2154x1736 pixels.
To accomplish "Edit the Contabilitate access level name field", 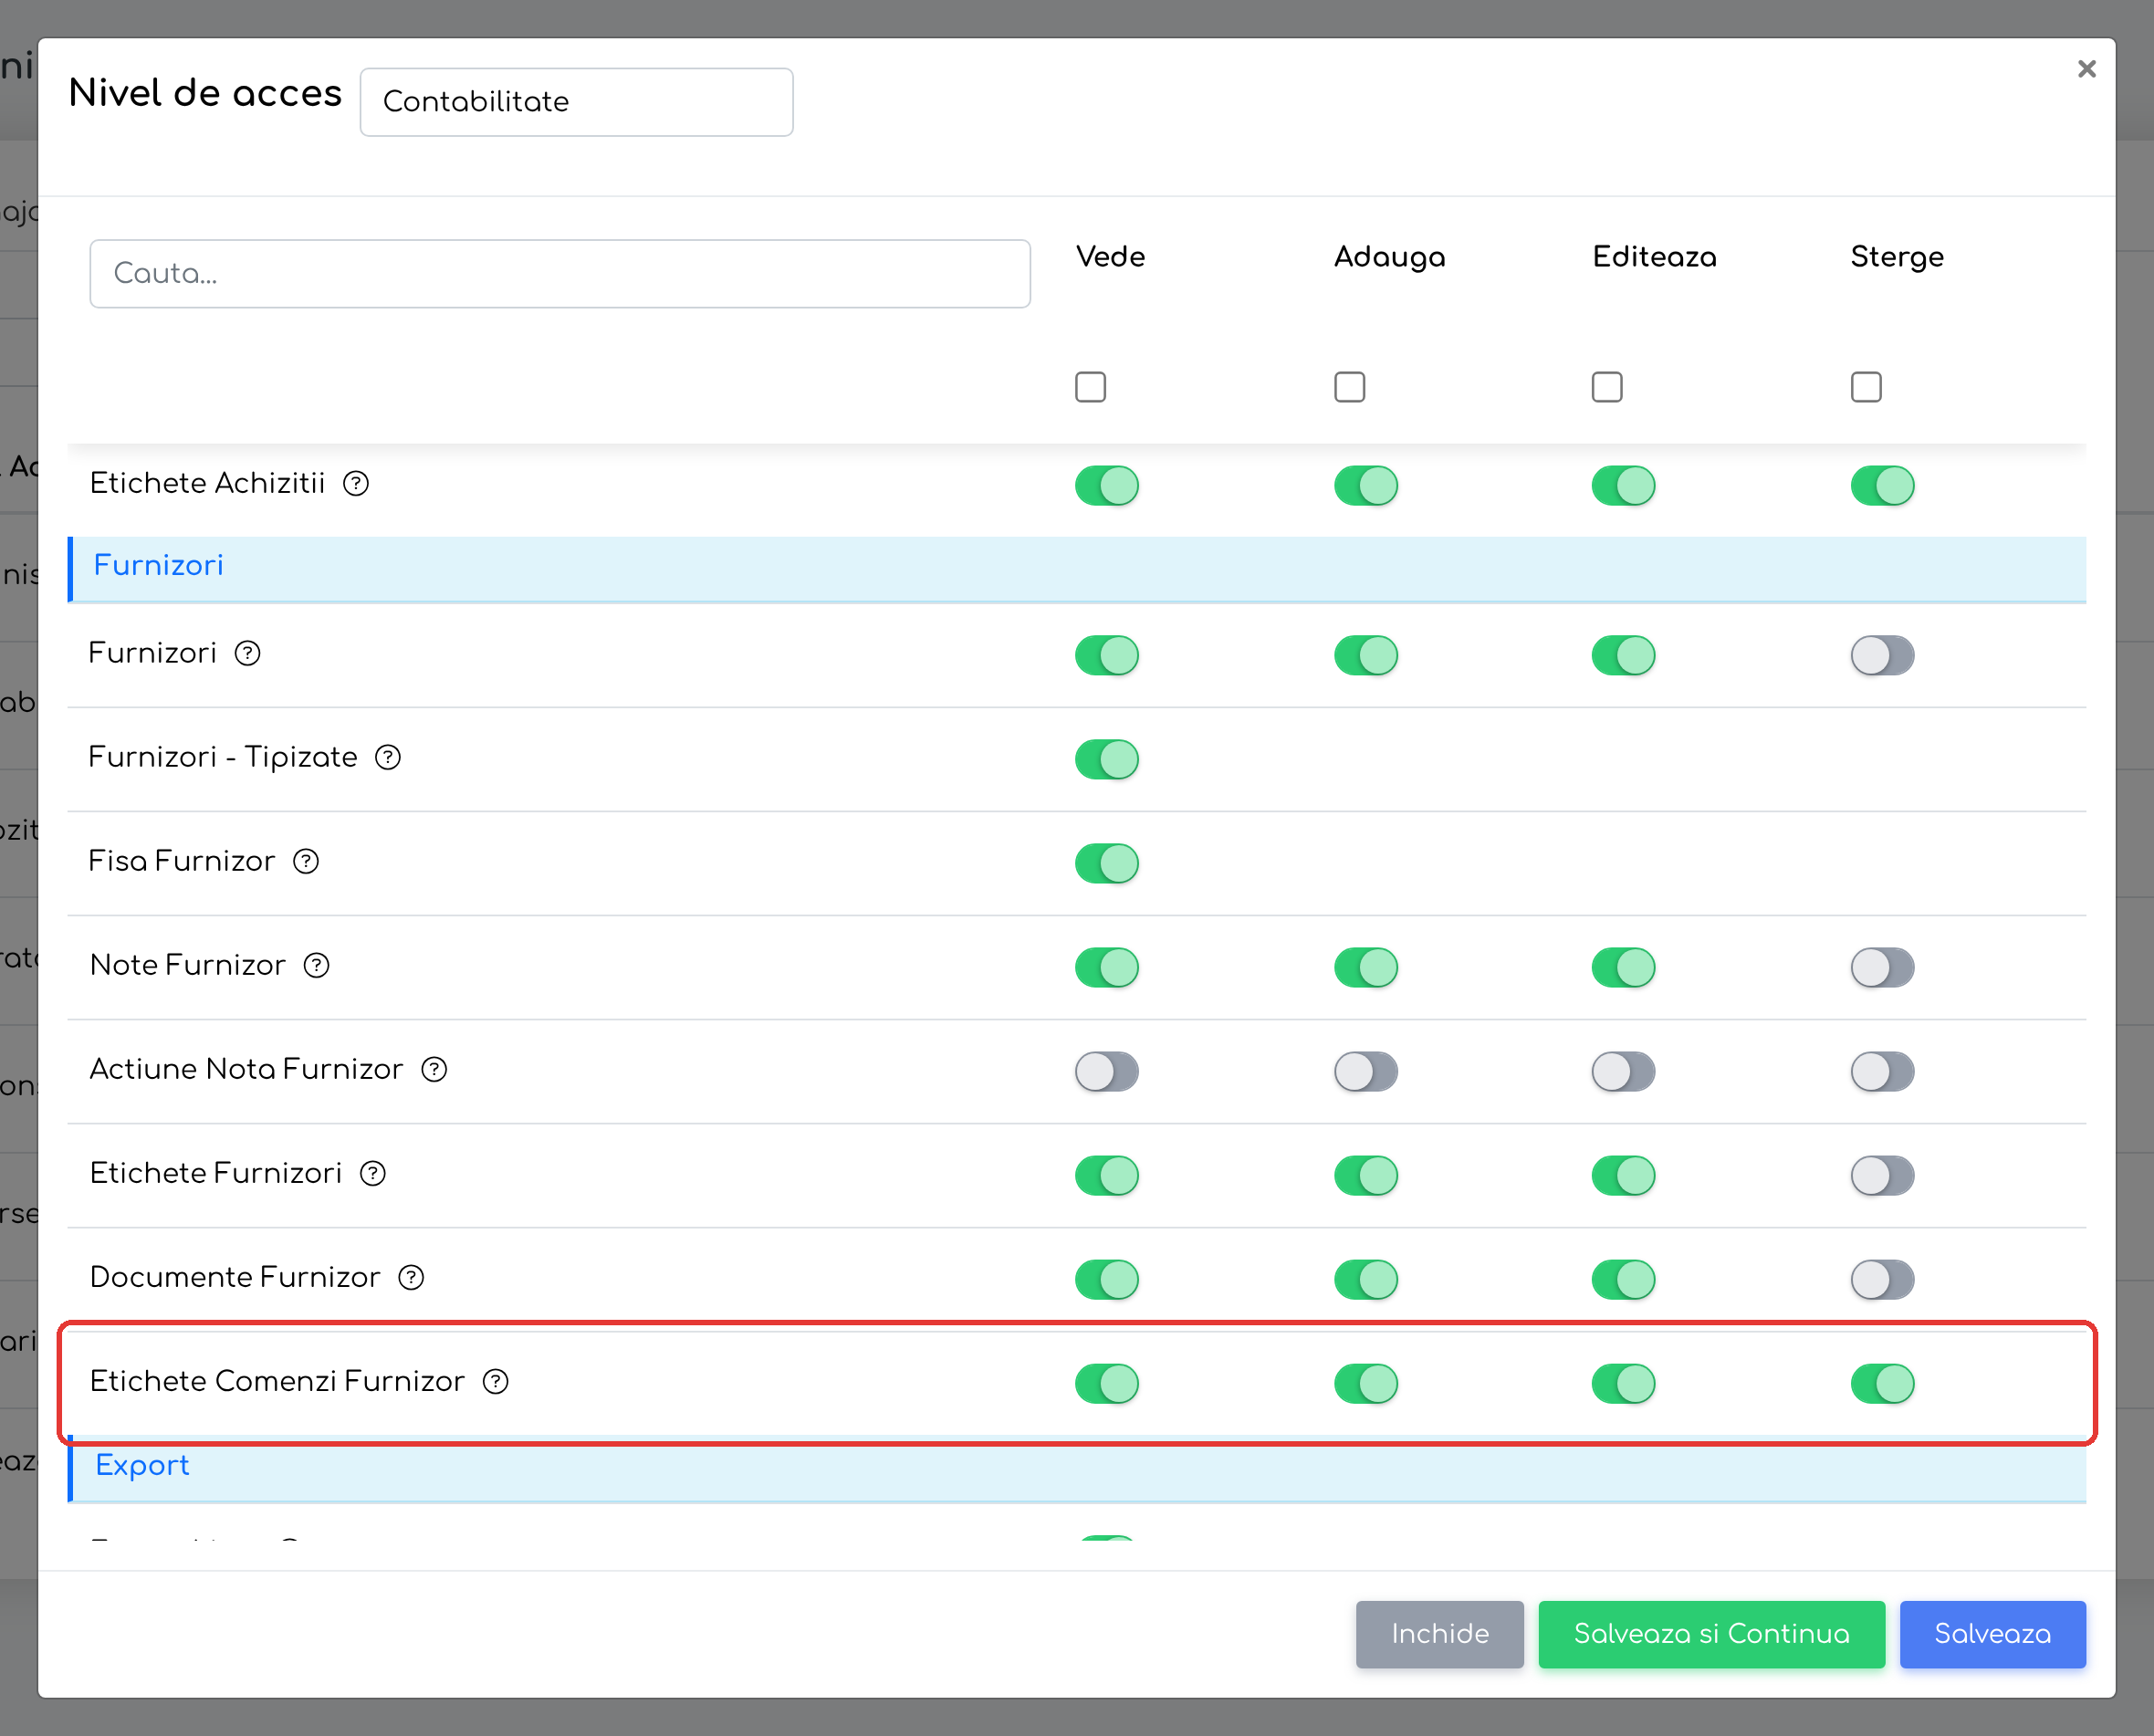I will point(576,102).
